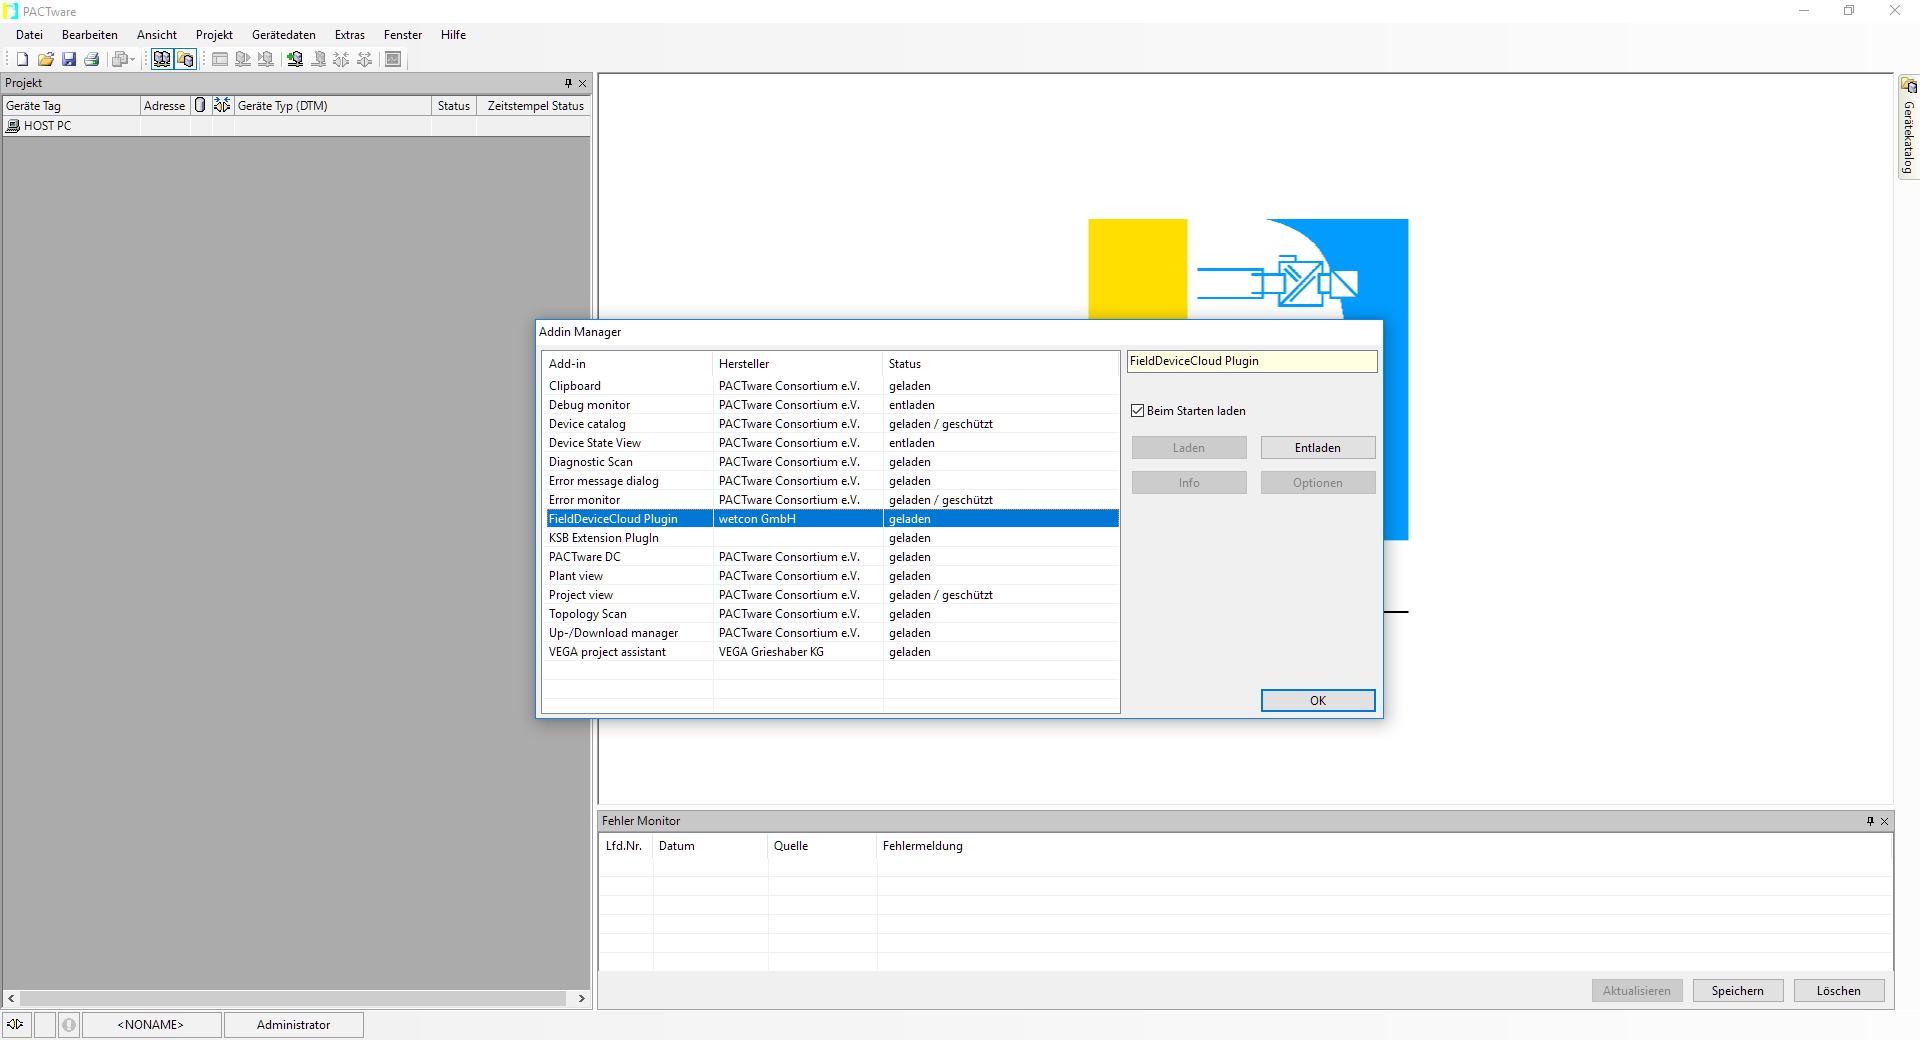The width and height of the screenshot is (1920, 1040).
Task: Open the Bearbeiten menu
Action: 89,35
